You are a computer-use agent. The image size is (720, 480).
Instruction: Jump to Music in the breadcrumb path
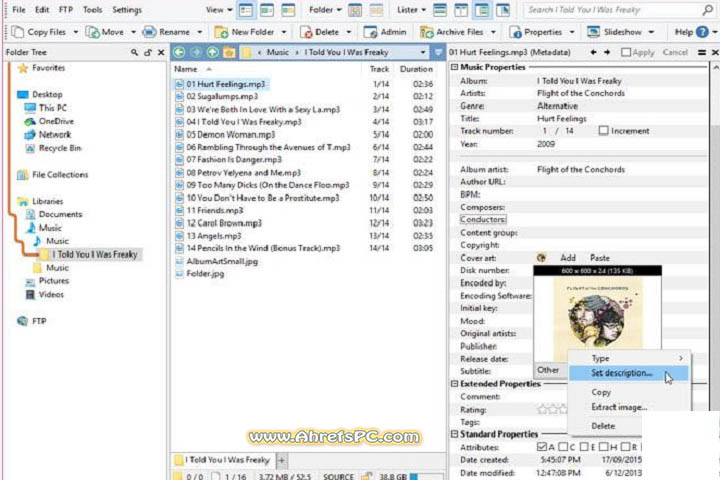pyautogui.click(x=278, y=52)
